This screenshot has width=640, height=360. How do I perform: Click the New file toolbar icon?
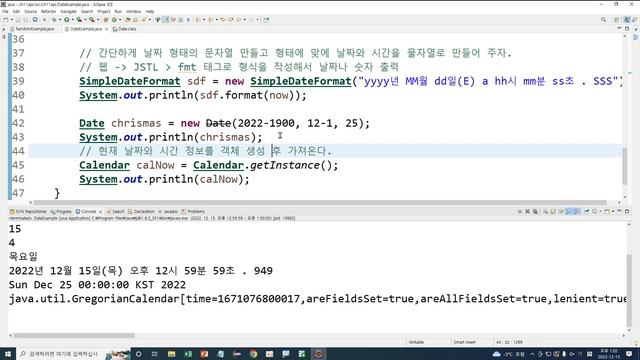5,20
